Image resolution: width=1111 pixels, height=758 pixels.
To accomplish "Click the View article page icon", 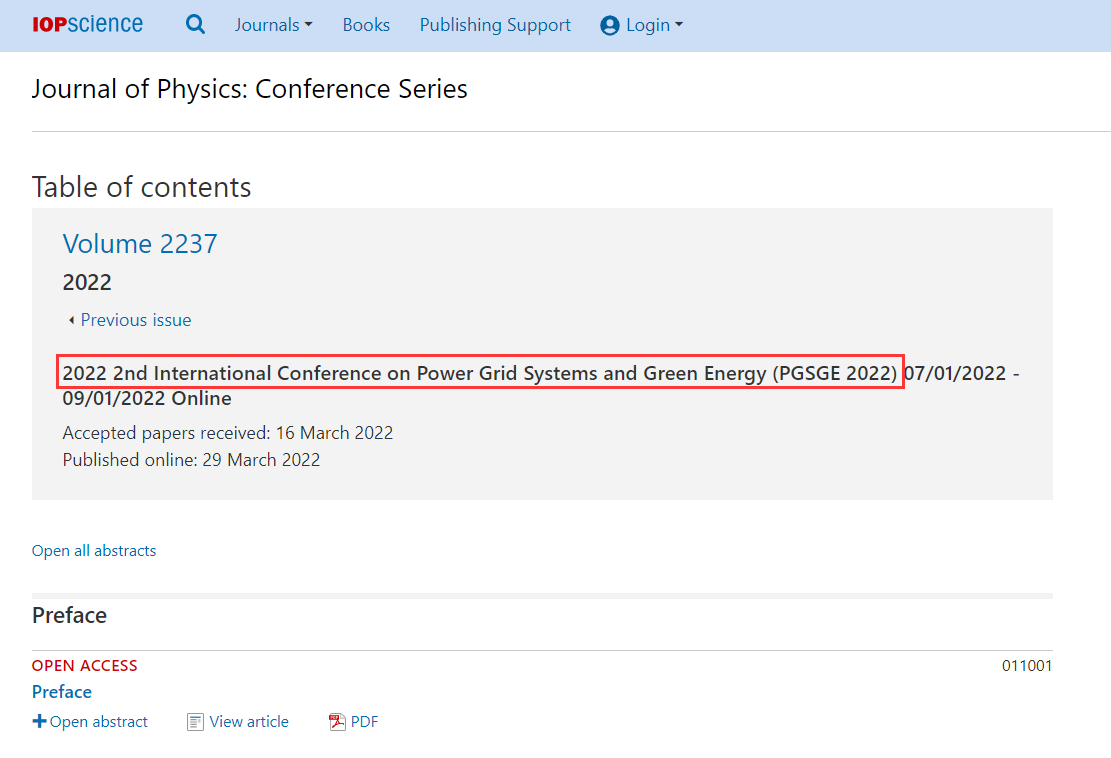I will click(195, 722).
